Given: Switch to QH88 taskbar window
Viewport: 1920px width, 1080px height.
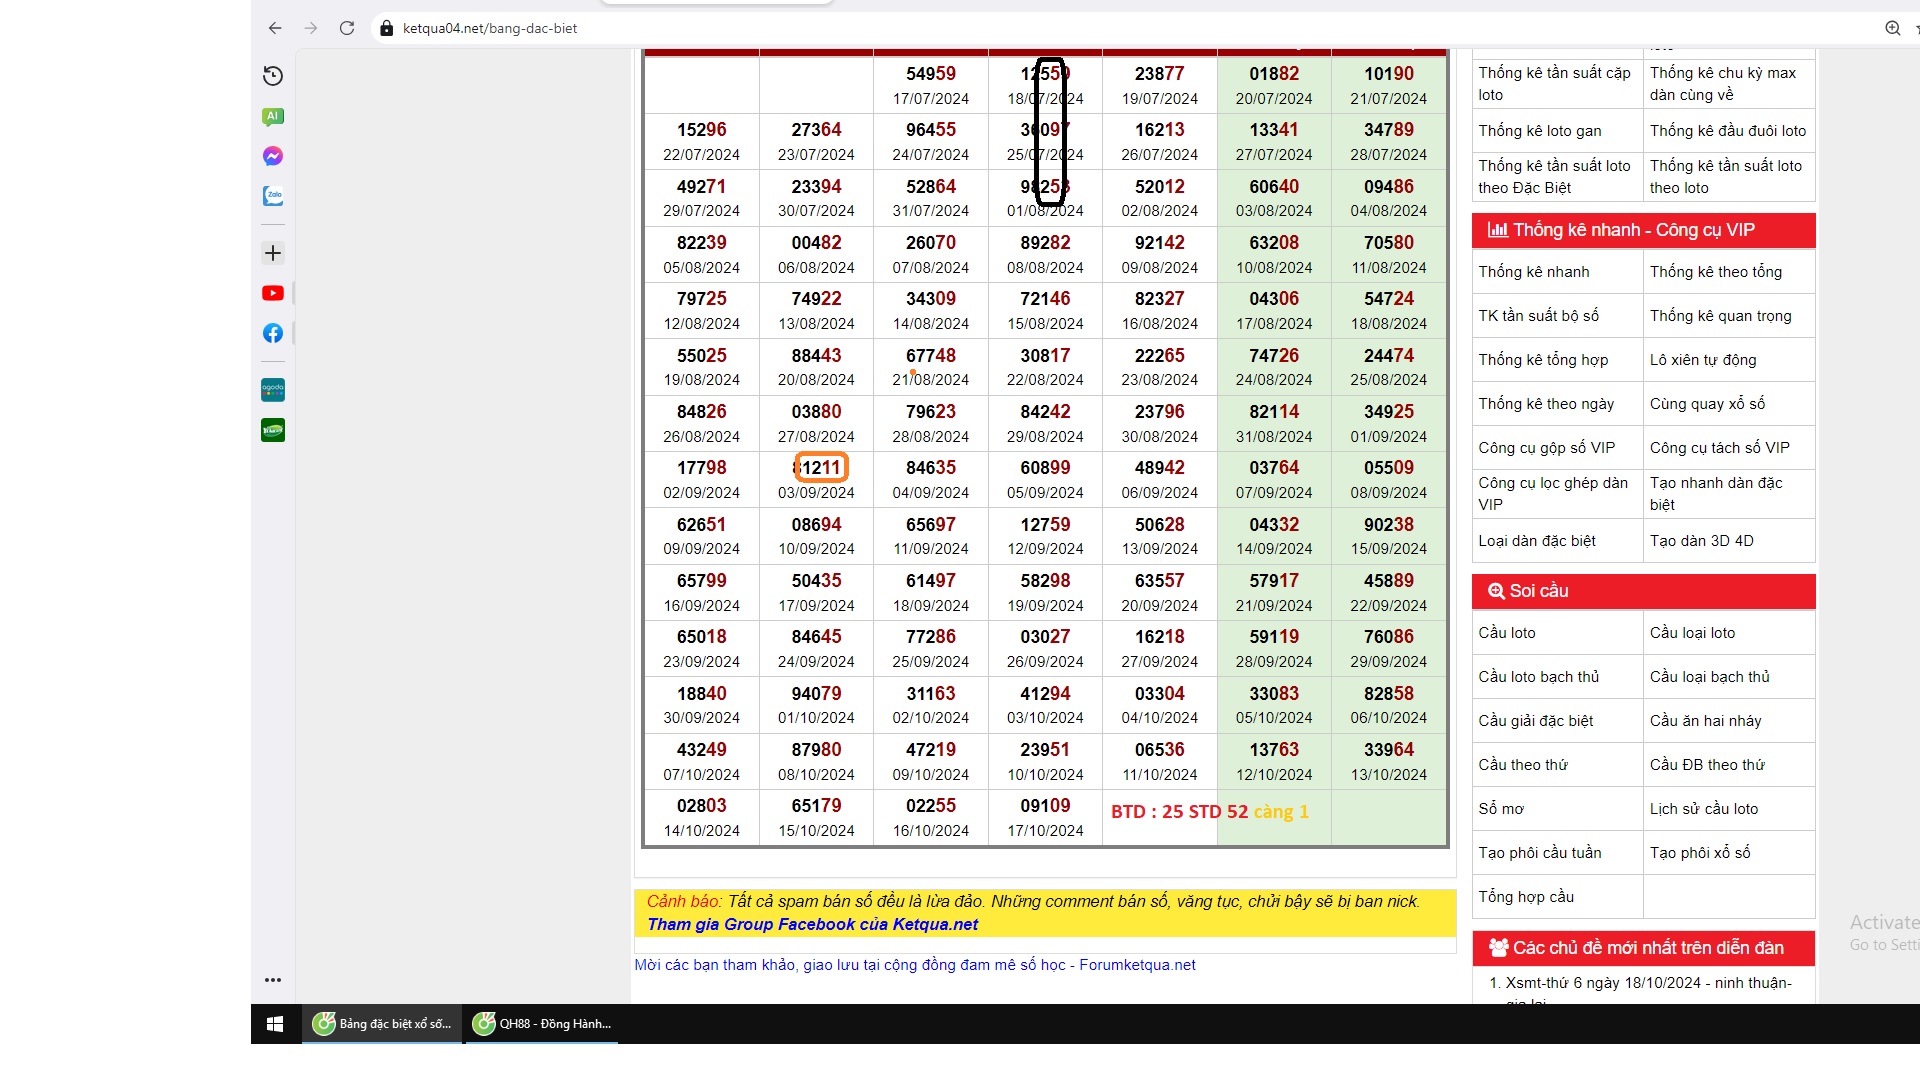Looking at the screenshot, I should pyautogui.click(x=542, y=1024).
